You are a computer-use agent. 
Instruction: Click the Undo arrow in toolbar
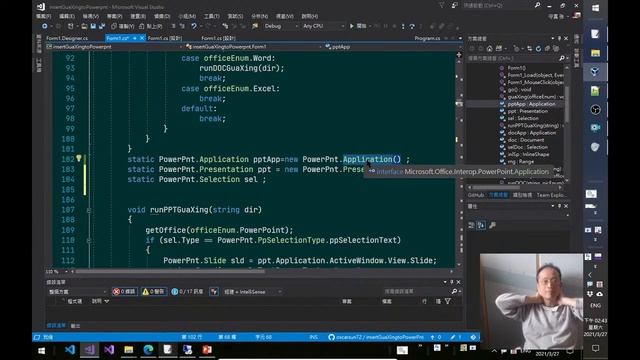(194, 26)
